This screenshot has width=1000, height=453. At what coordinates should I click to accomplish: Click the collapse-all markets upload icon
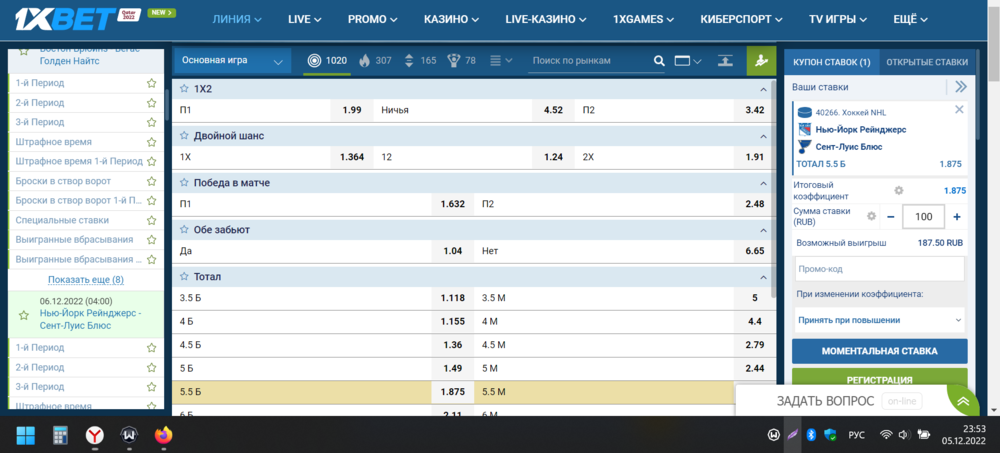point(725,61)
